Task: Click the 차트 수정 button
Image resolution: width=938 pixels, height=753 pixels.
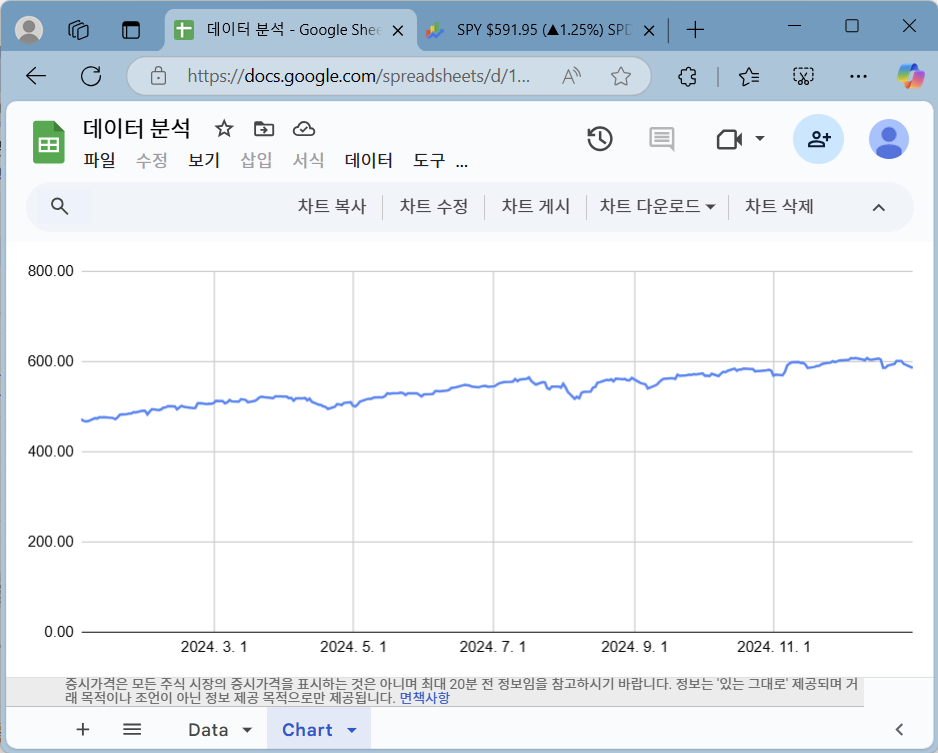Action: pos(434,207)
